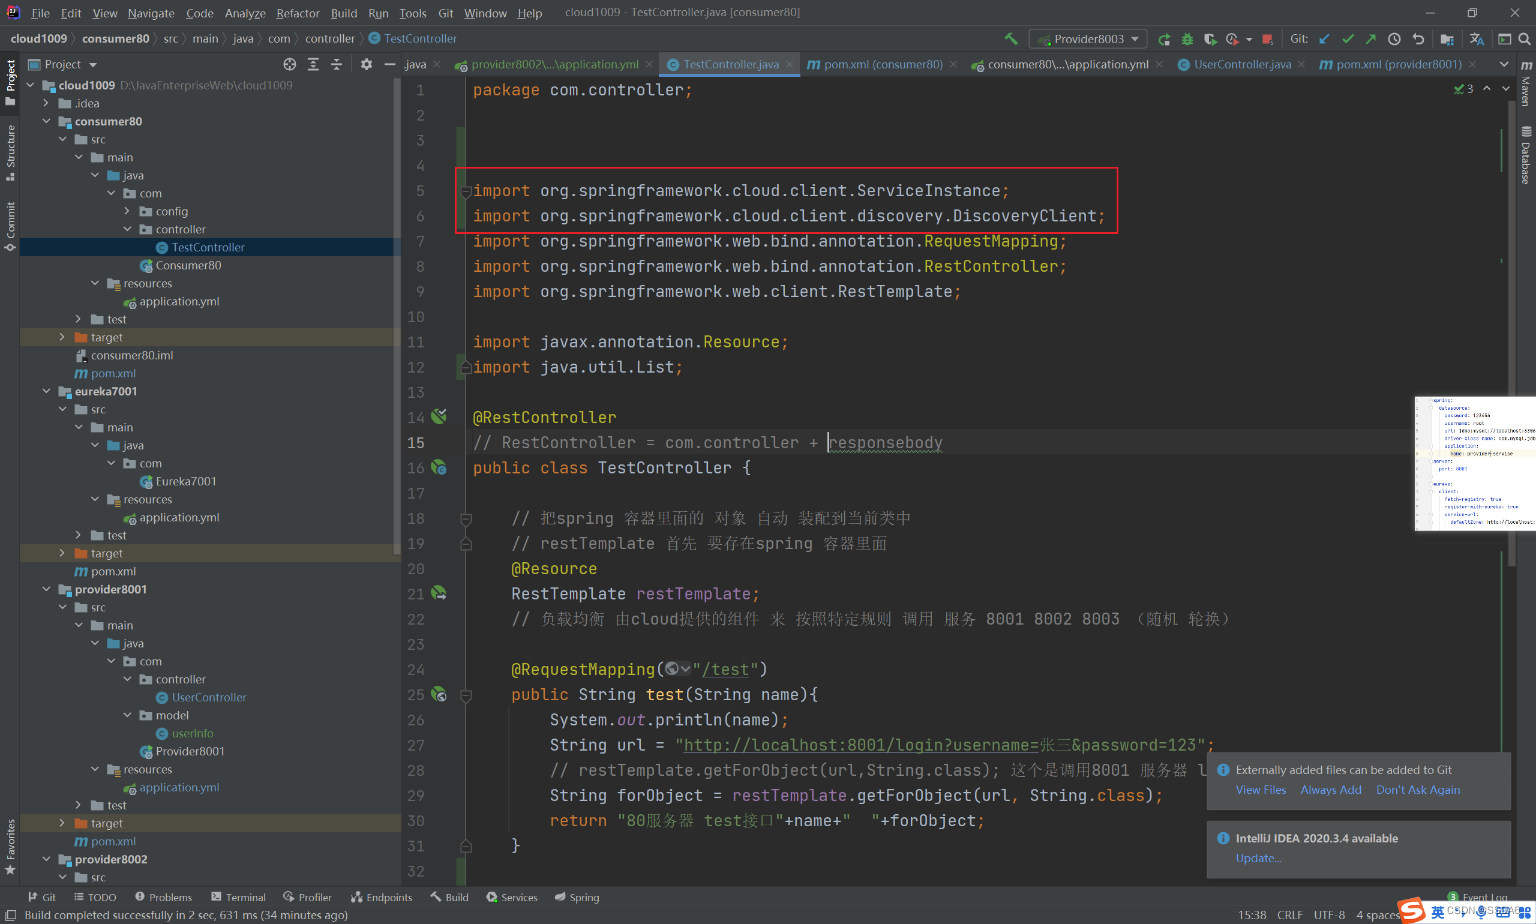Collapse the provider8001 module node
The width and height of the screenshot is (1536, 924).
click(46, 589)
